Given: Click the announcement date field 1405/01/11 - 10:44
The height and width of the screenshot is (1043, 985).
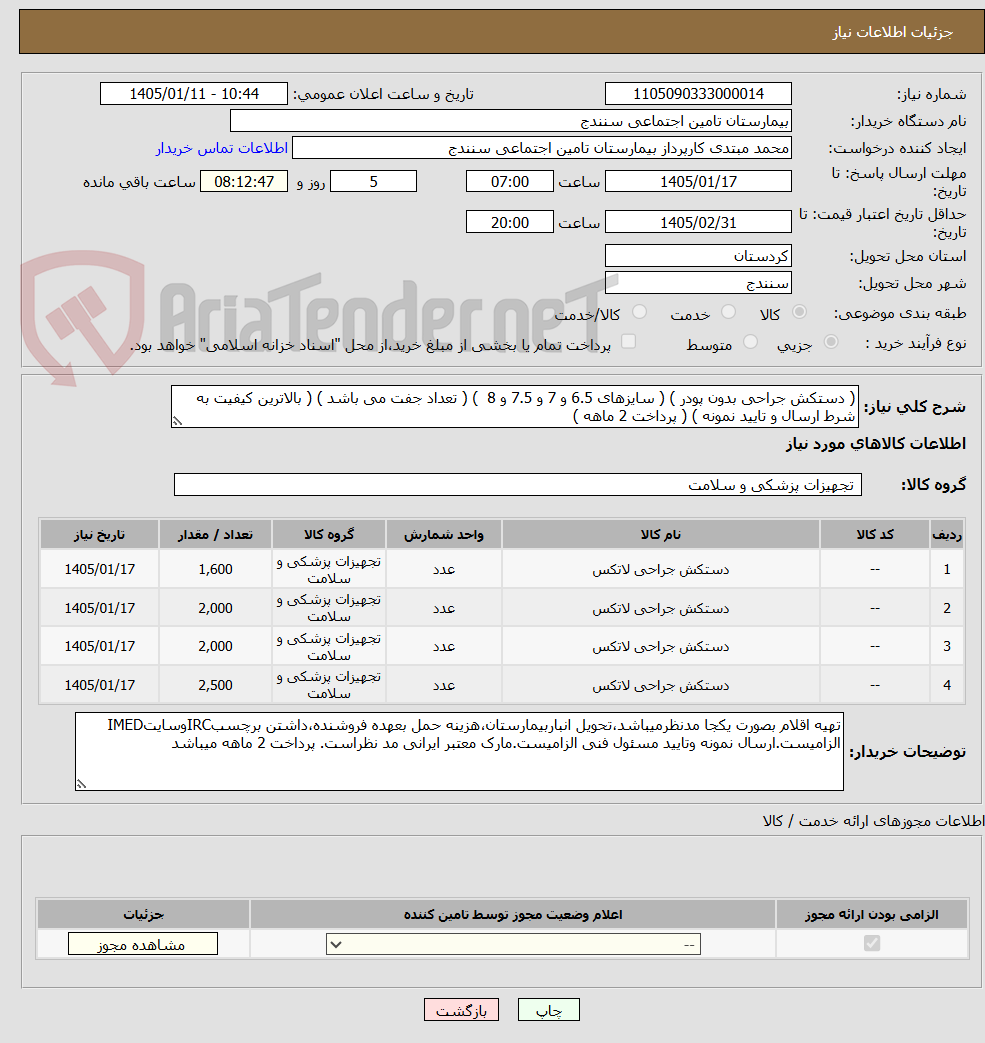Looking at the screenshot, I should point(194,94).
